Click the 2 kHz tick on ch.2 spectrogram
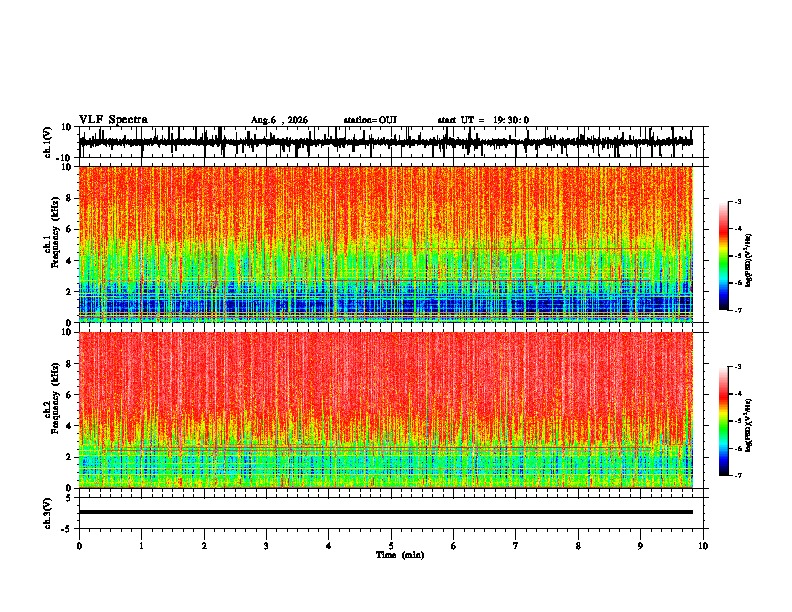The height and width of the screenshot is (612, 792). point(69,457)
